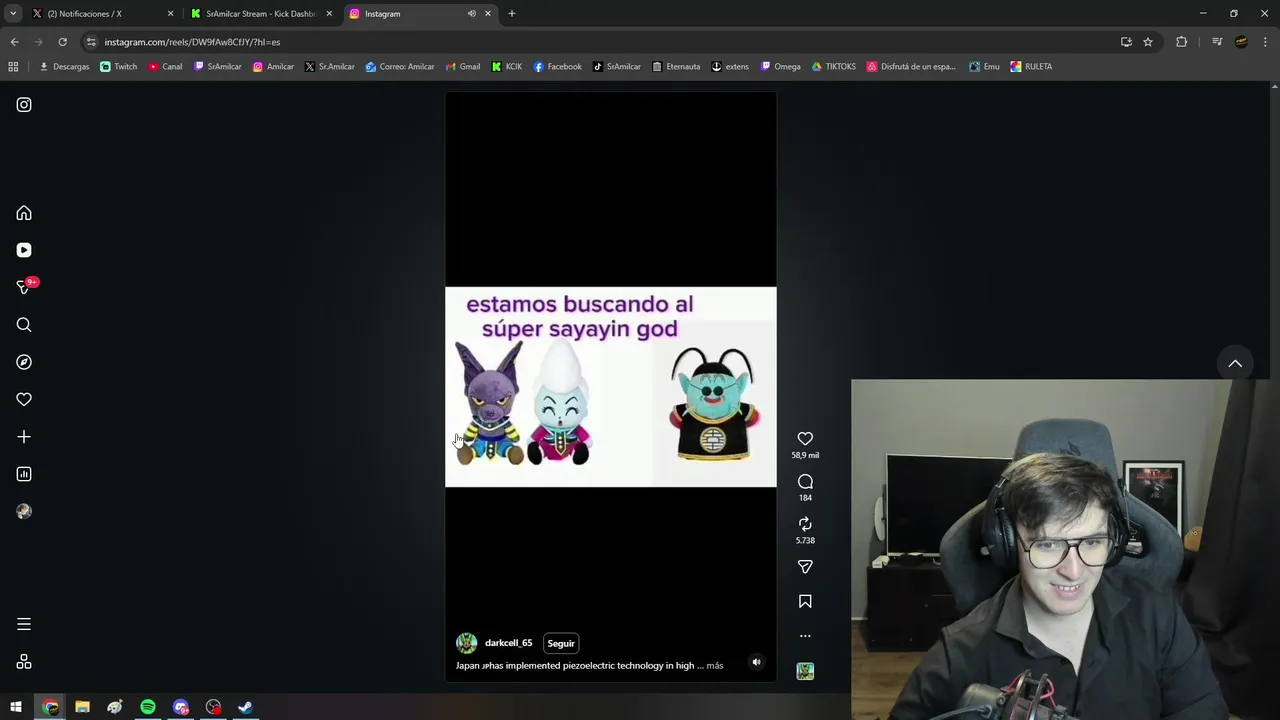Save the reel with bookmark icon
The height and width of the screenshot is (720, 1280).
coord(805,601)
